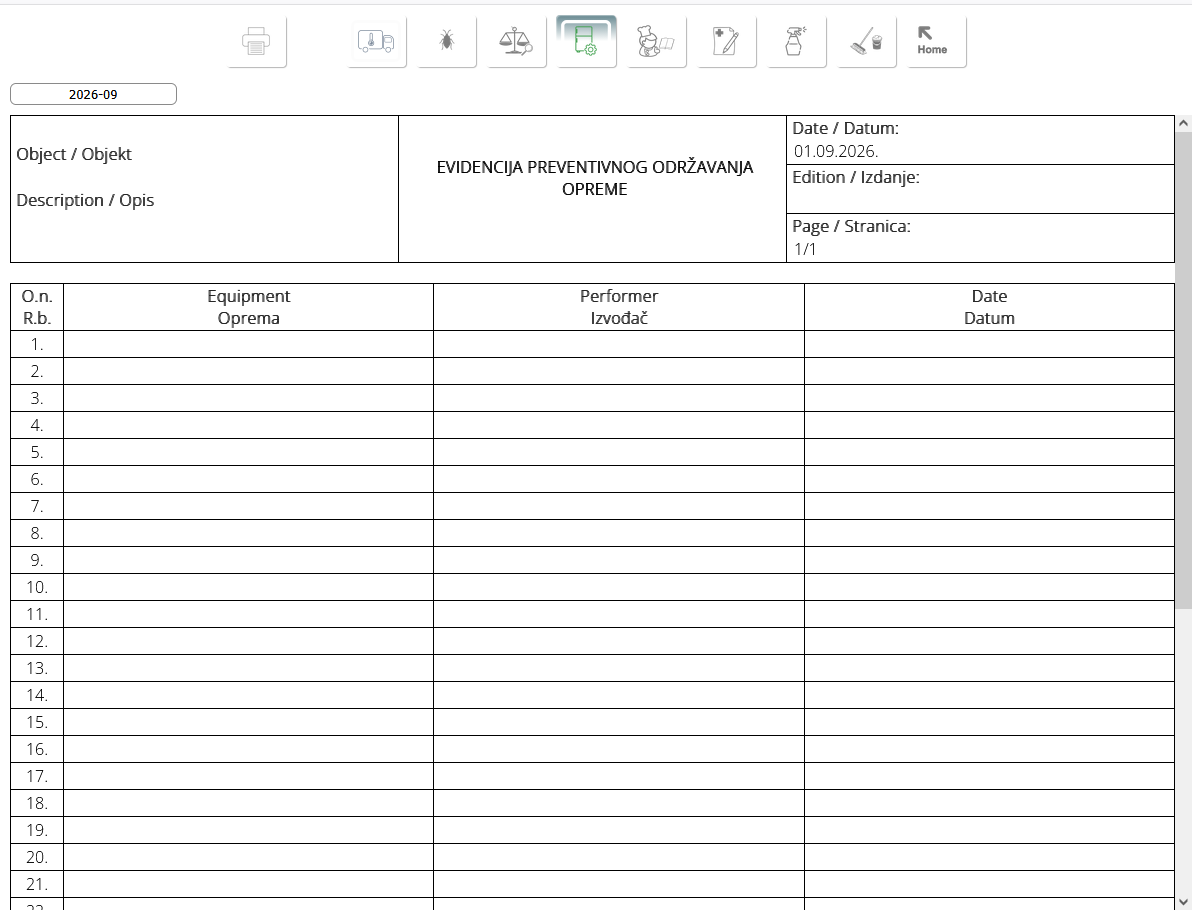The height and width of the screenshot is (910, 1192).
Task: Click the Equipment cell in row 1
Action: 249,344
